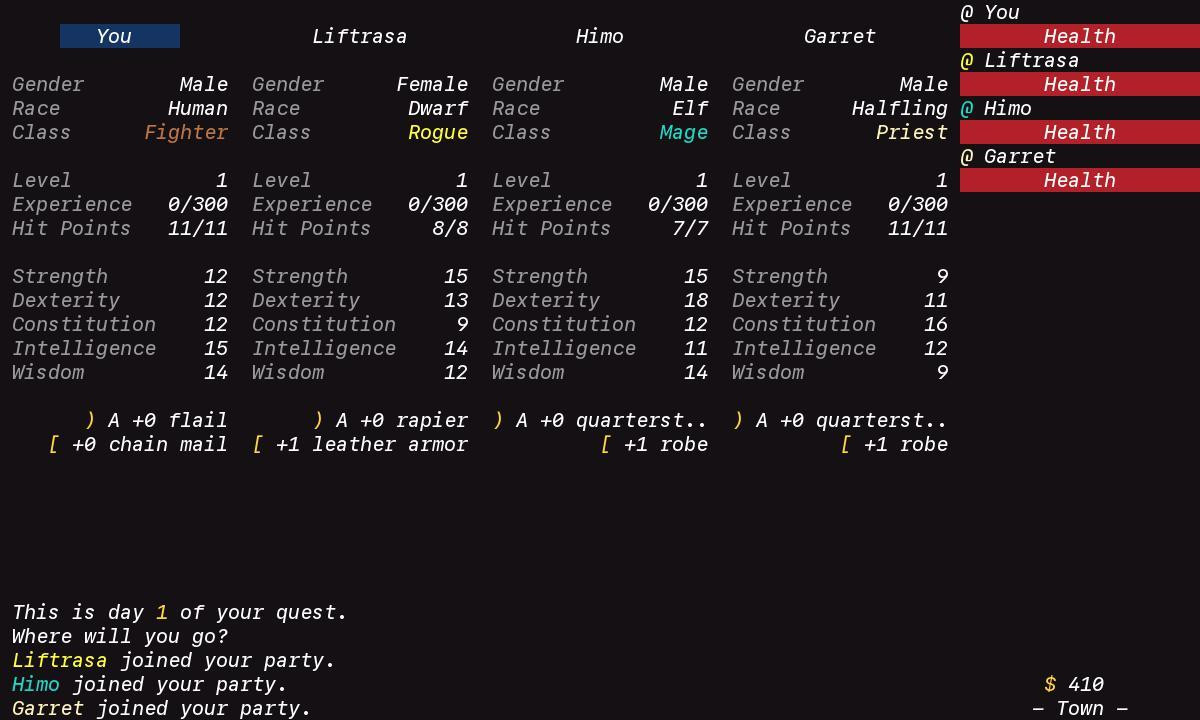Click the Town location label
1200x720 pixels.
point(1080,709)
